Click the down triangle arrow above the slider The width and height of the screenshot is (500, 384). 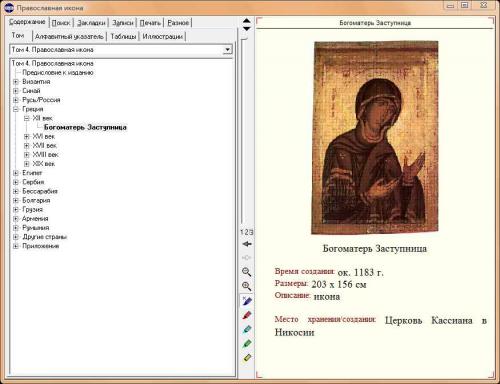click(x=247, y=29)
